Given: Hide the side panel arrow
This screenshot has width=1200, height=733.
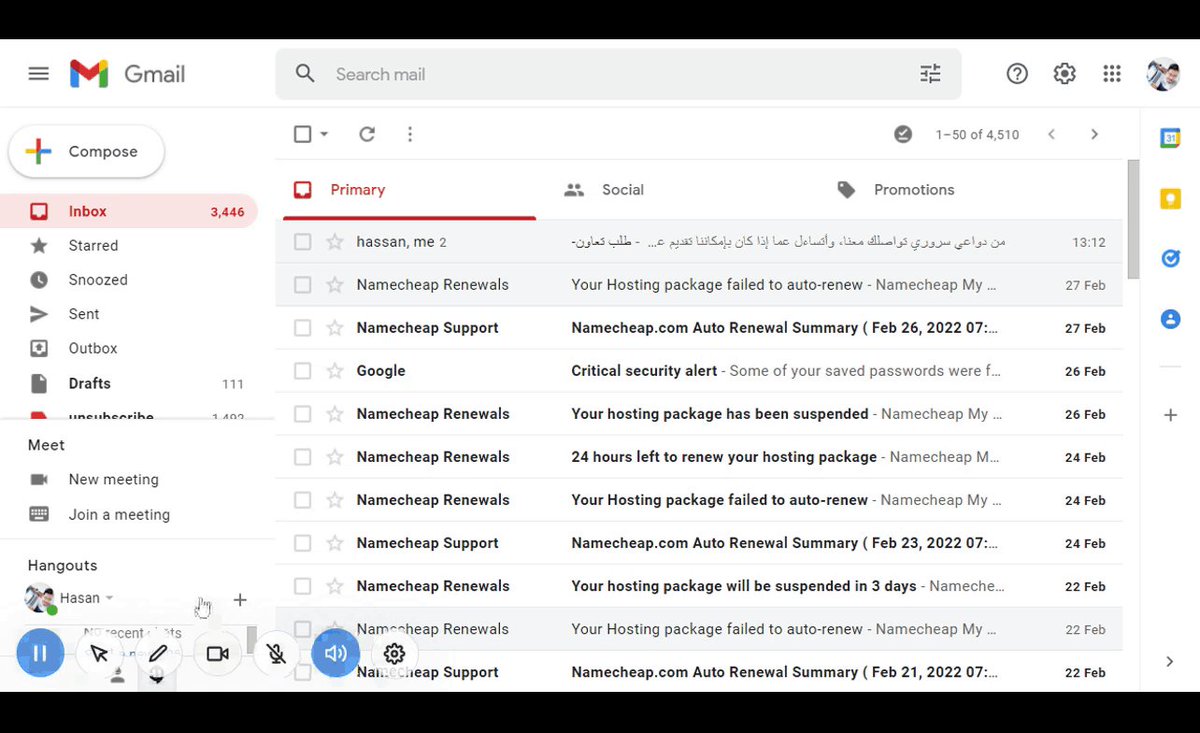Looking at the screenshot, I should click(1170, 661).
